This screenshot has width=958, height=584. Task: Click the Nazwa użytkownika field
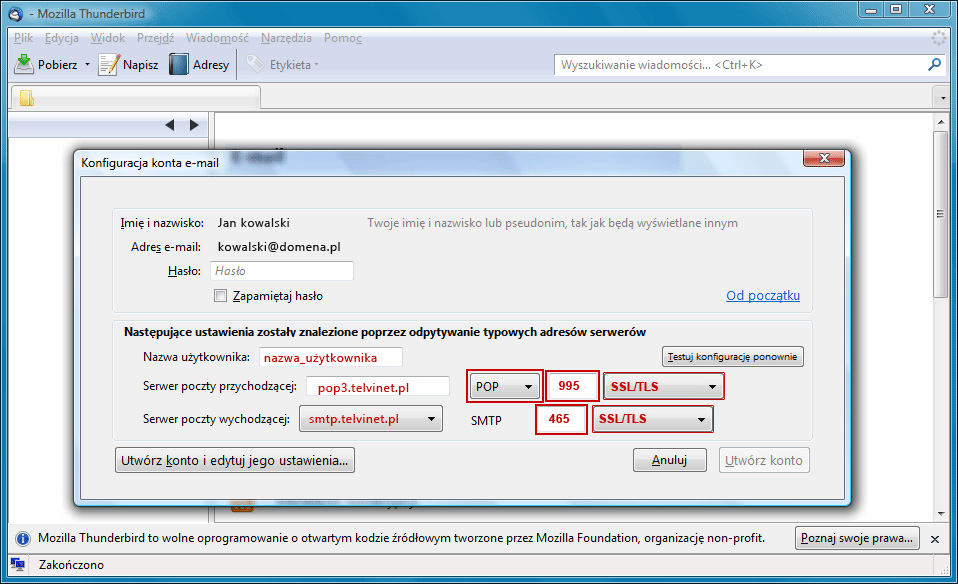coord(331,357)
